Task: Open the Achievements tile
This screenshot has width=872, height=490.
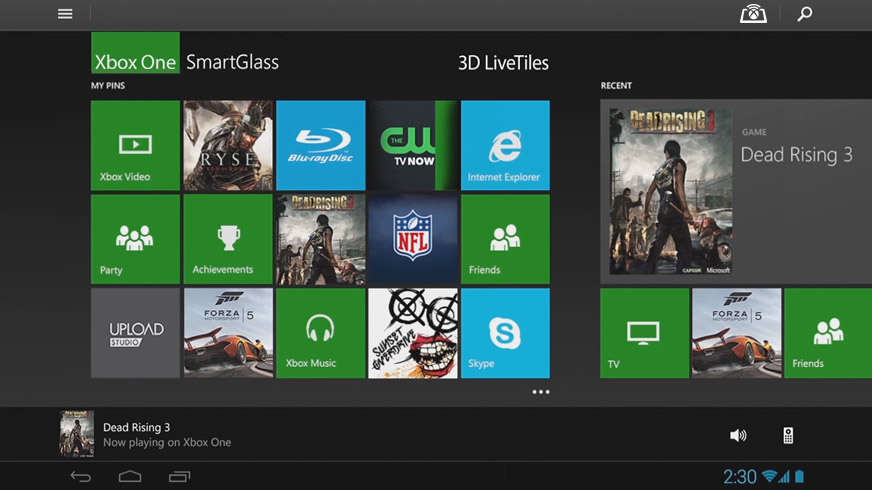Action: pyautogui.click(x=228, y=239)
